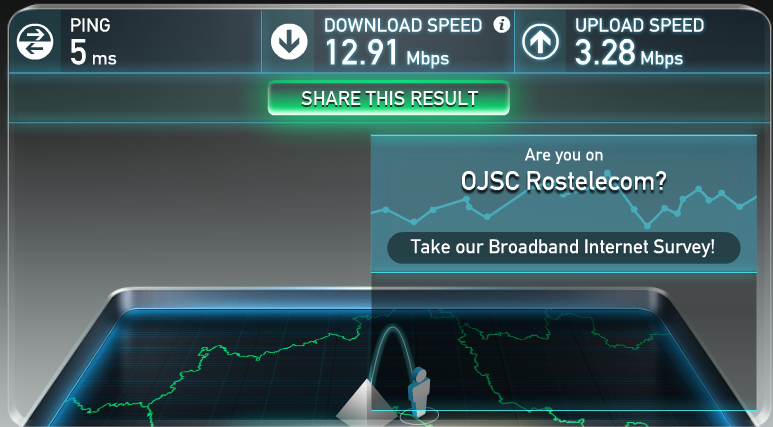Click the upload speed up-arrow icon
Viewport: 773px width, 427px height.
540,42
